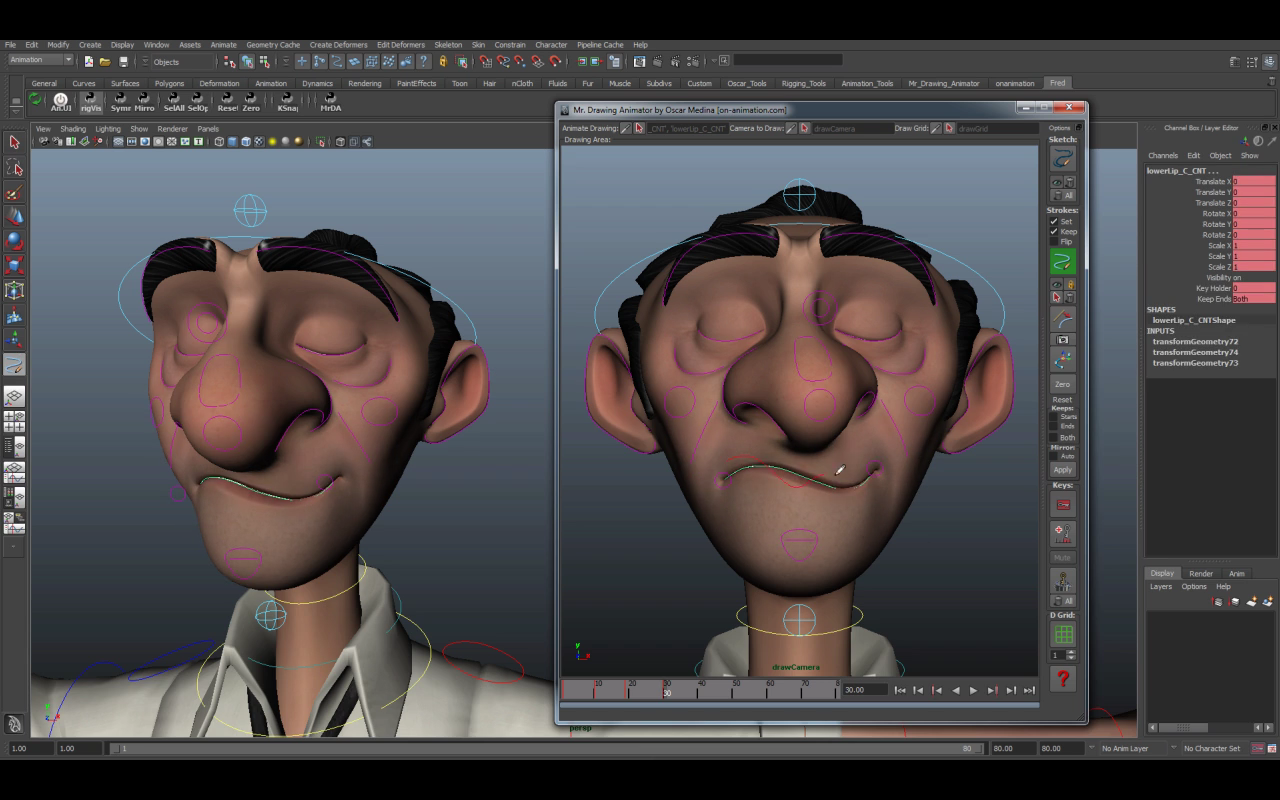This screenshot has width=1280, height=800.
Task: Open the Options menu in Drawing Animator
Action: click(1059, 128)
